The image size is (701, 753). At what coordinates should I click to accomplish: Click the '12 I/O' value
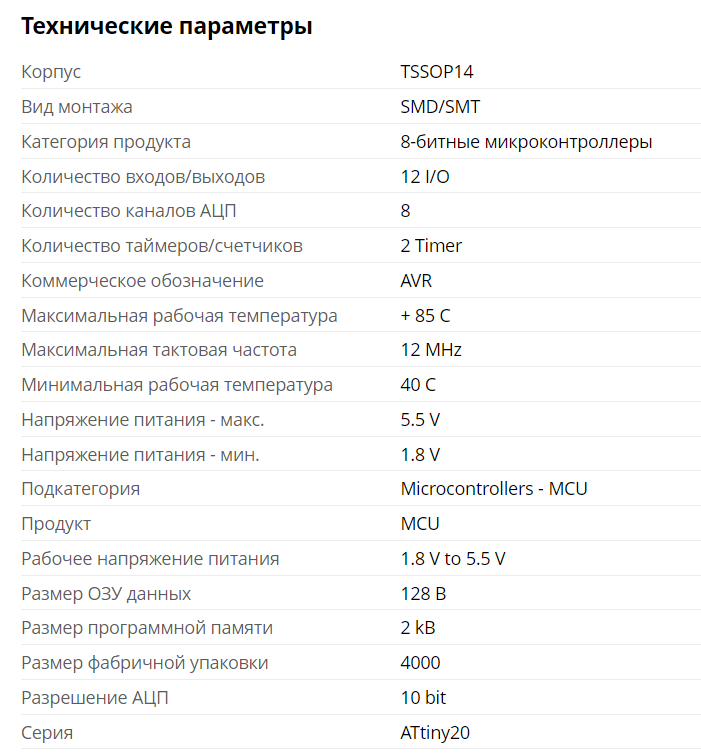(x=425, y=177)
